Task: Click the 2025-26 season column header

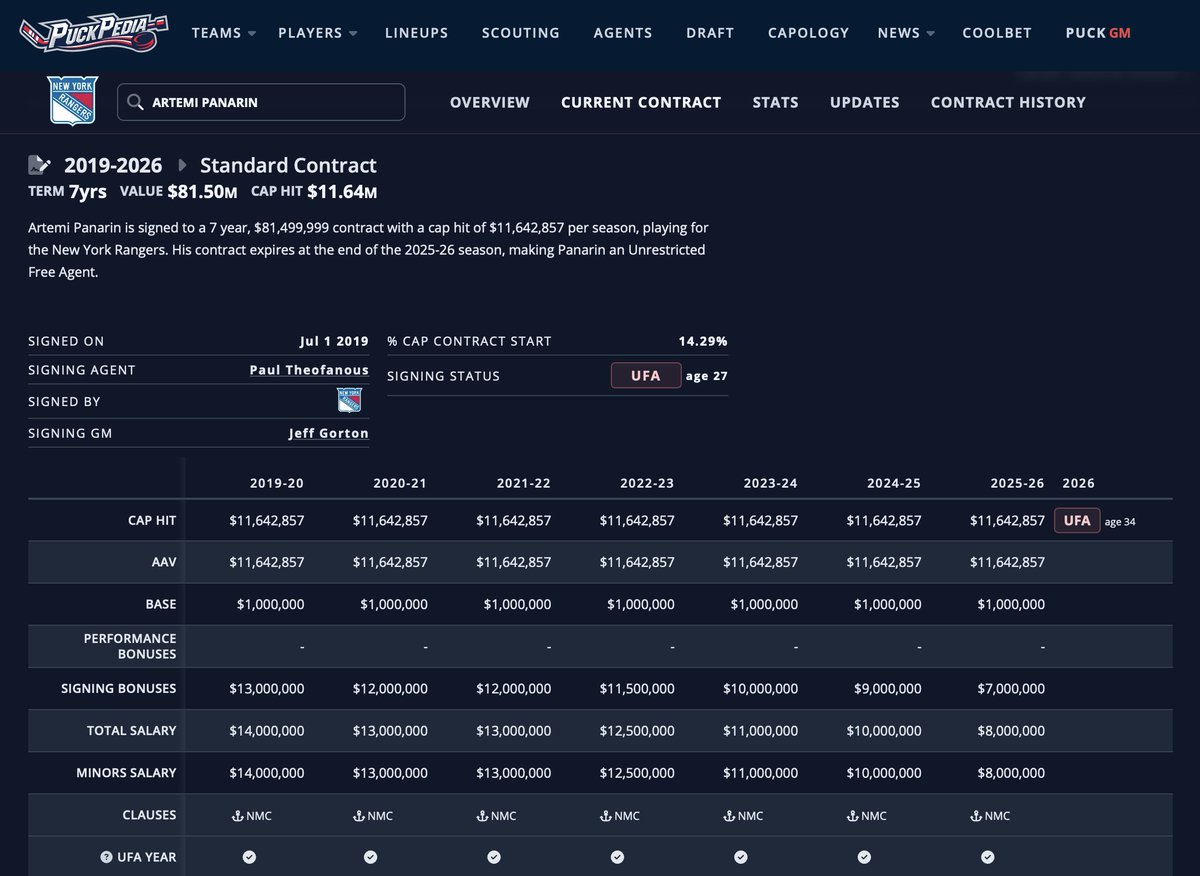Action: click(1017, 483)
